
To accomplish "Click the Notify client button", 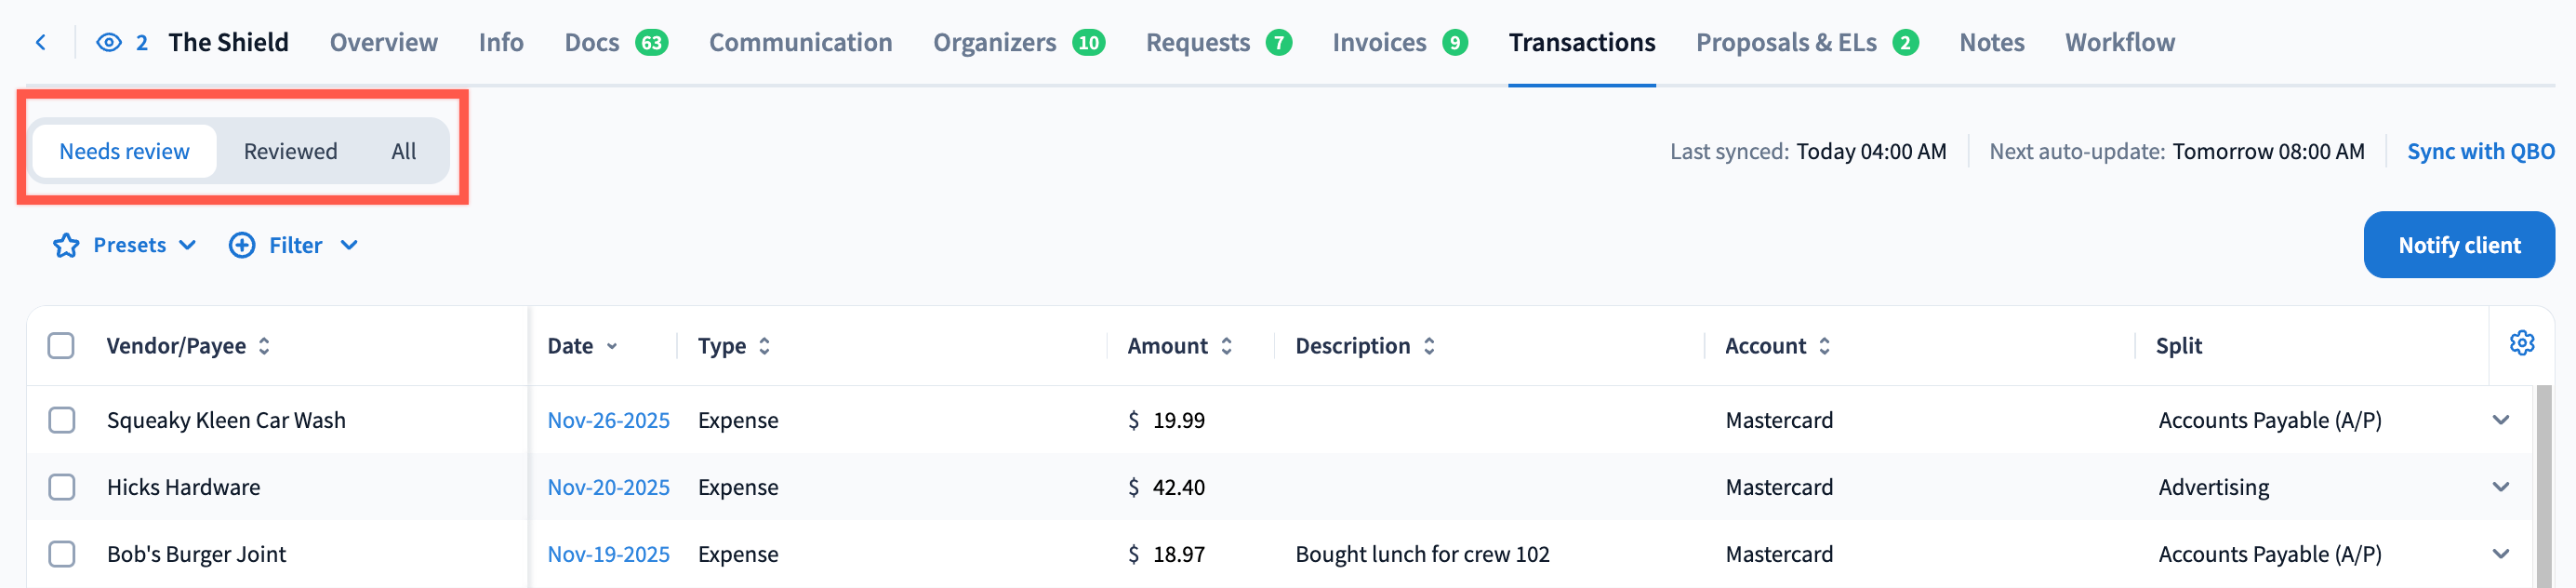I will click(2458, 245).
